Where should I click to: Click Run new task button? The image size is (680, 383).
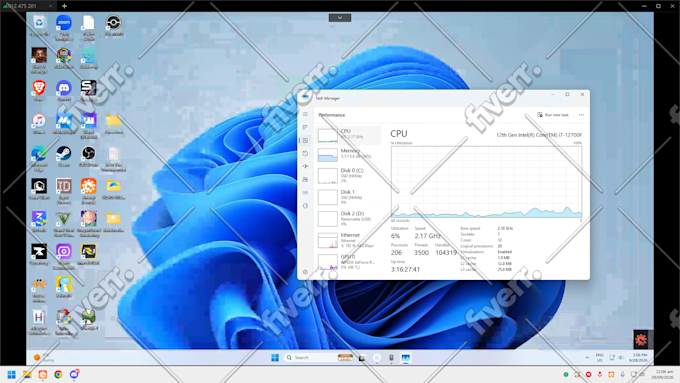coord(553,115)
